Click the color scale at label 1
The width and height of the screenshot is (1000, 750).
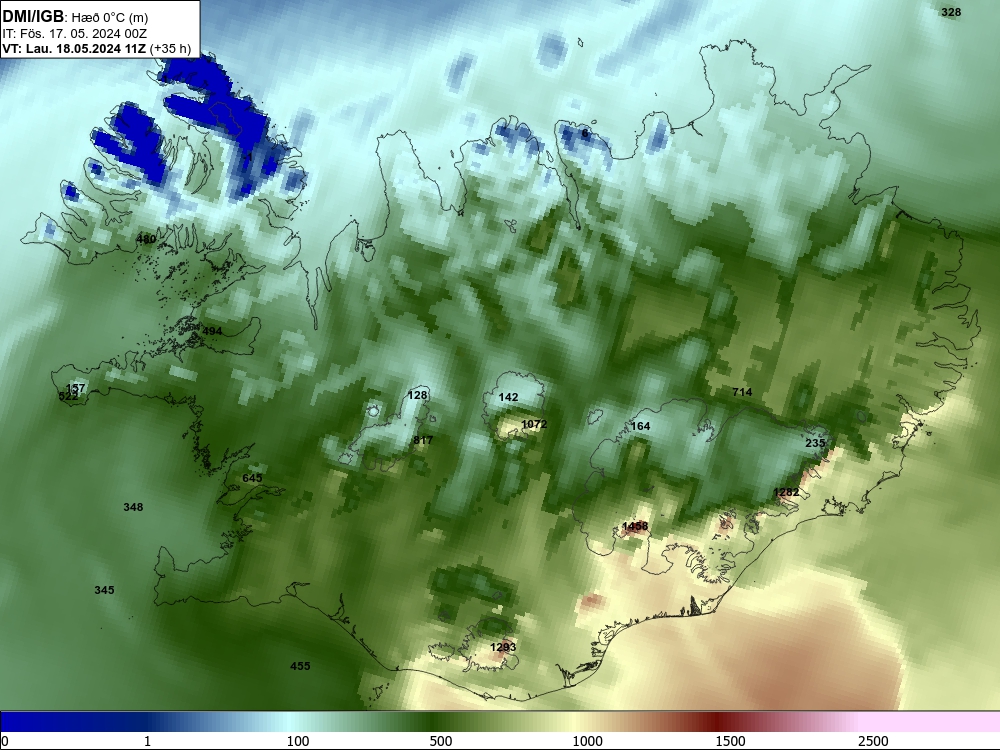[147, 741]
